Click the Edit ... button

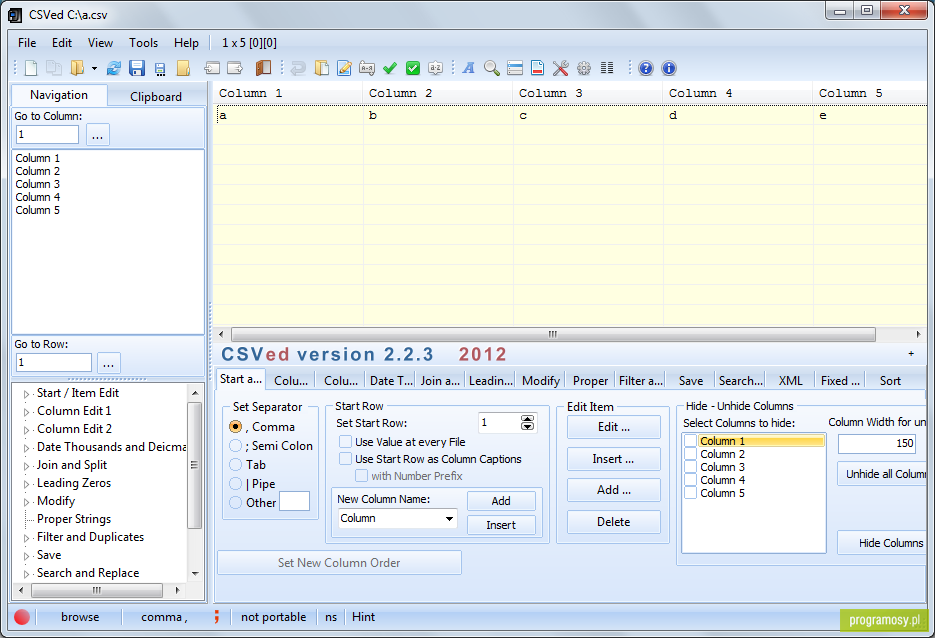(614, 427)
